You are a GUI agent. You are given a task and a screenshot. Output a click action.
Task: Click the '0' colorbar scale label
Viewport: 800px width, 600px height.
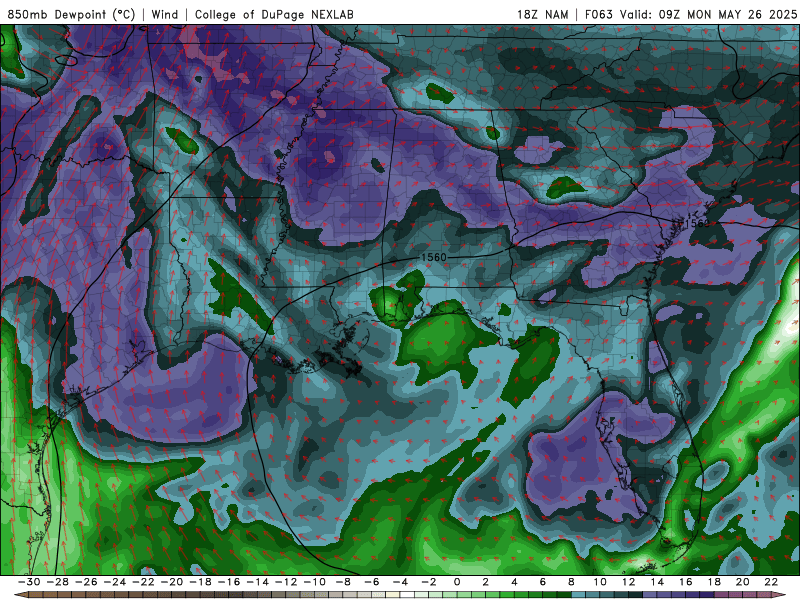(x=457, y=582)
